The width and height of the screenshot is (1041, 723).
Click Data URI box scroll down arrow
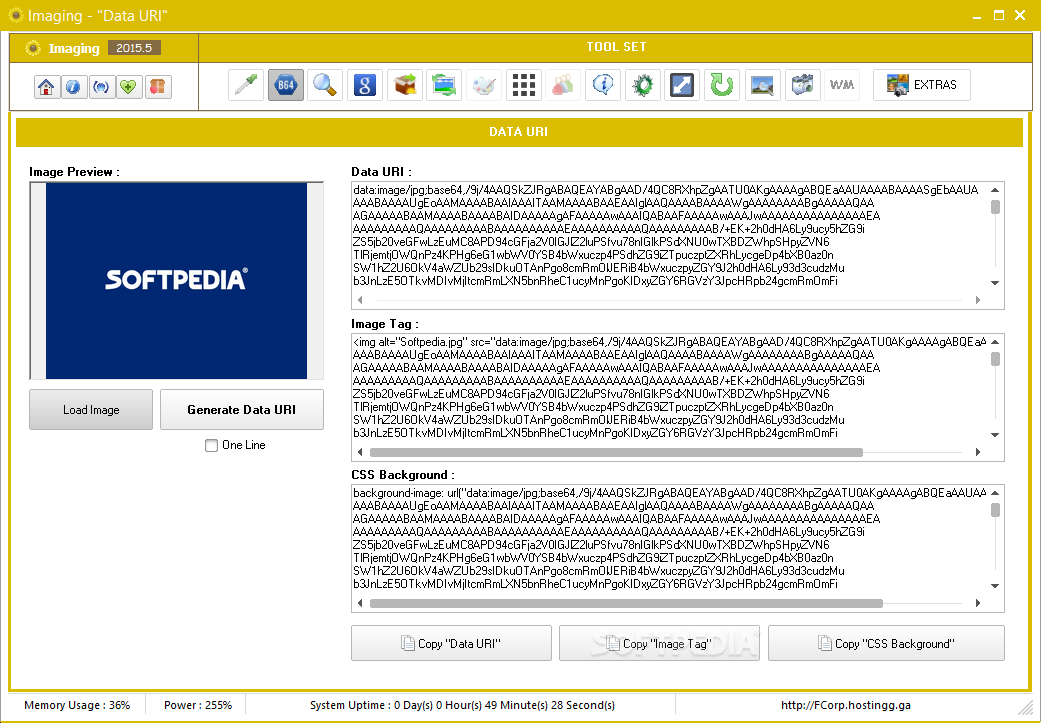[x=995, y=283]
